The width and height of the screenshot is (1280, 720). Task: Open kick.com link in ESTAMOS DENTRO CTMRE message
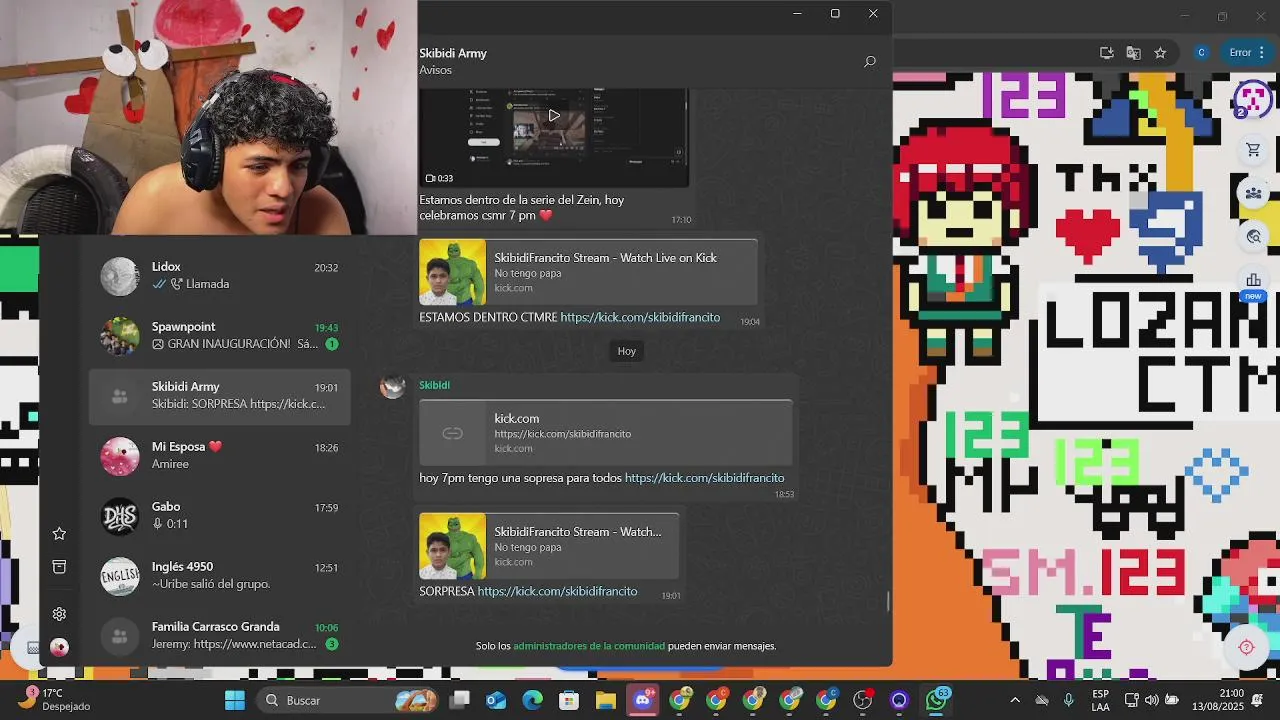(640, 317)
